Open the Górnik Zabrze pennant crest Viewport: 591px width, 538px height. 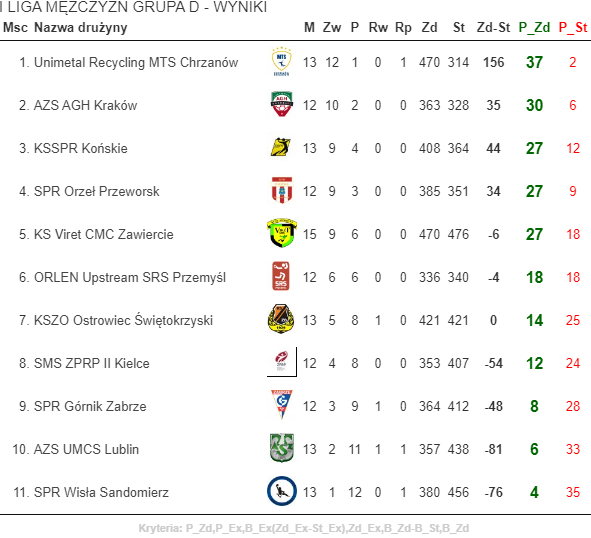pyautogui.click(x=282, y=405)
